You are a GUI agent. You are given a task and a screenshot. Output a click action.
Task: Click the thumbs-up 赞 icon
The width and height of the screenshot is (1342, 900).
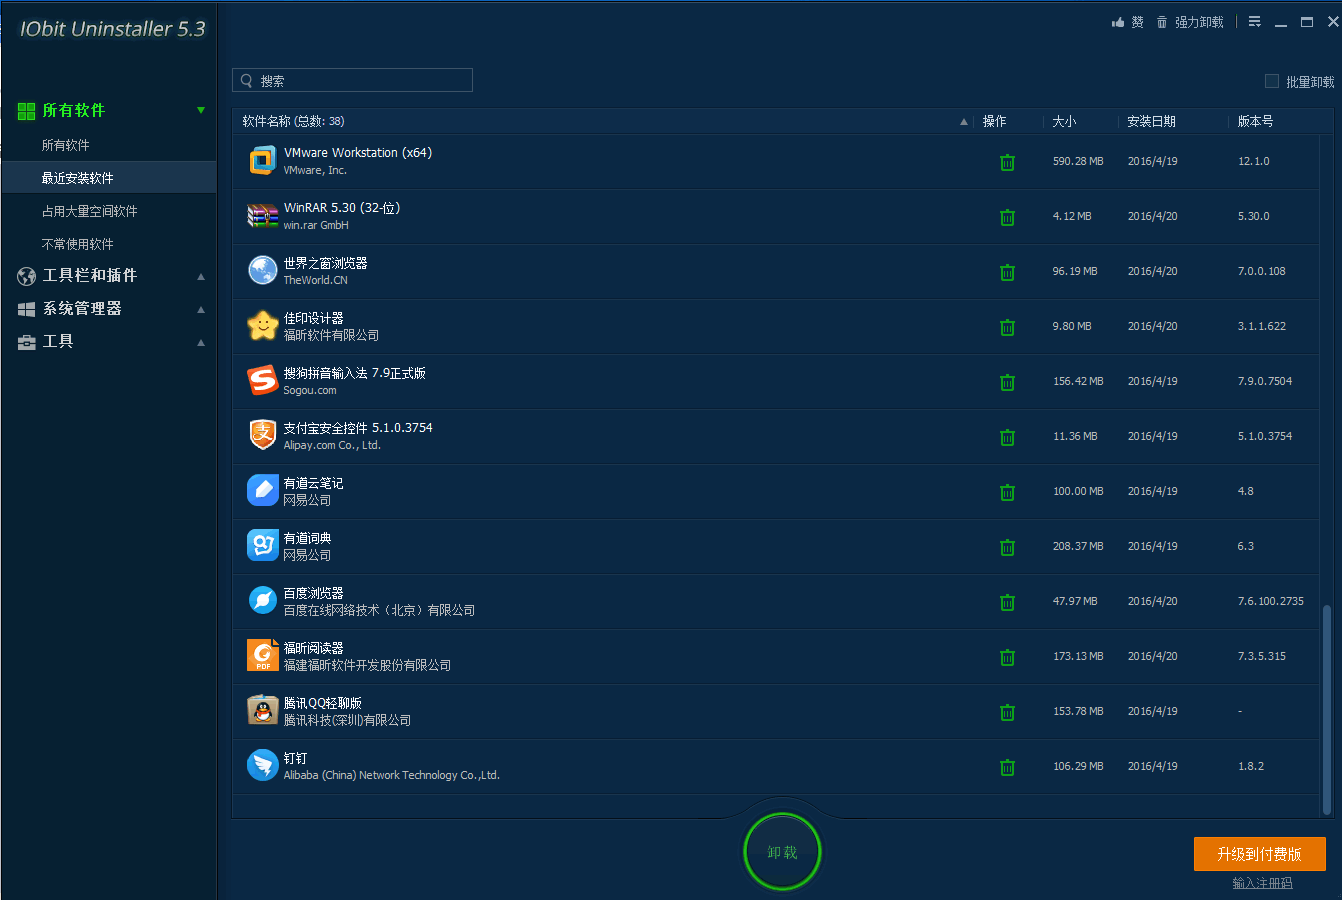coord(1118,22)
